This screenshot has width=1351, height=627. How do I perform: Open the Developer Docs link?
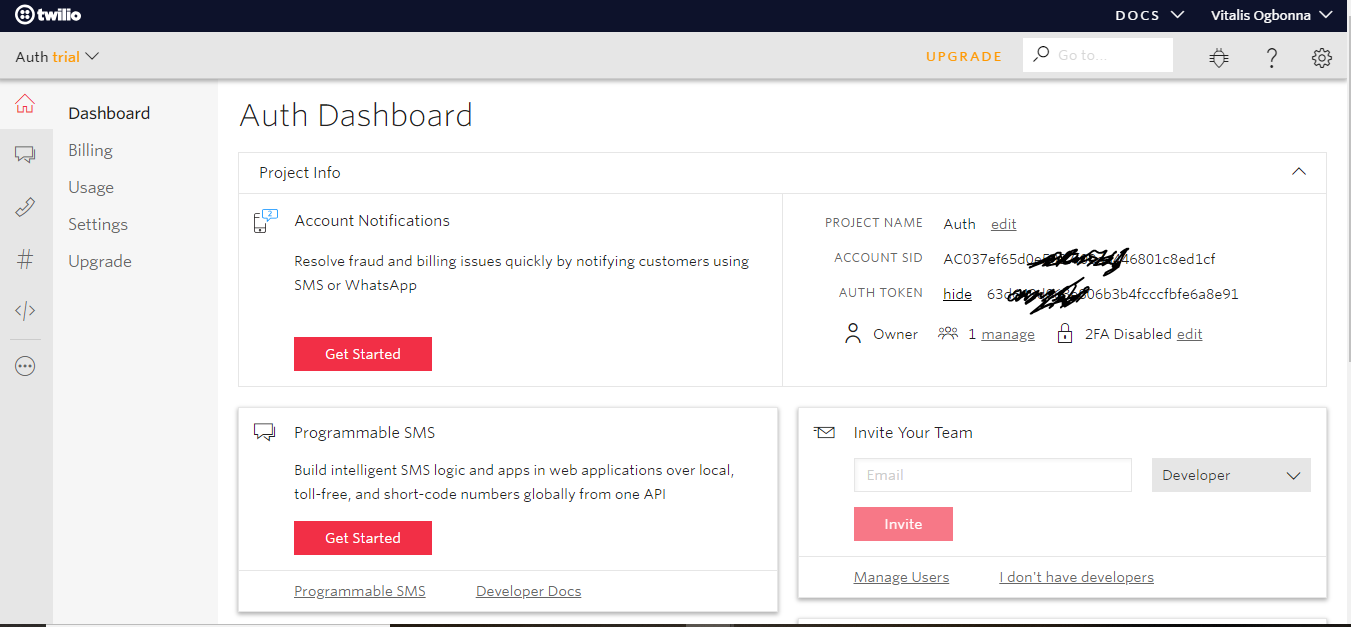(x=528, y=591)
